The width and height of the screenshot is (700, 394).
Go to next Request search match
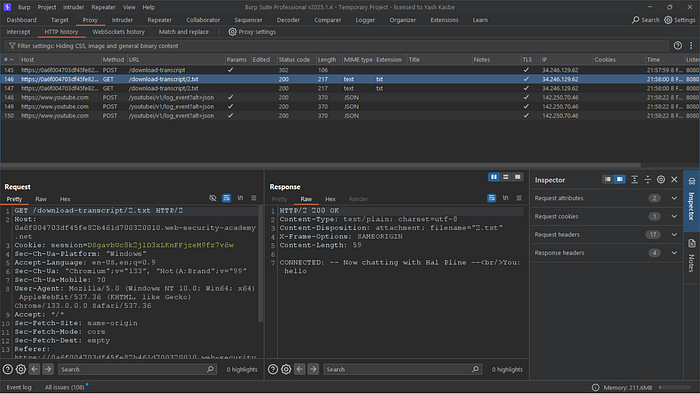click(48, 369)
